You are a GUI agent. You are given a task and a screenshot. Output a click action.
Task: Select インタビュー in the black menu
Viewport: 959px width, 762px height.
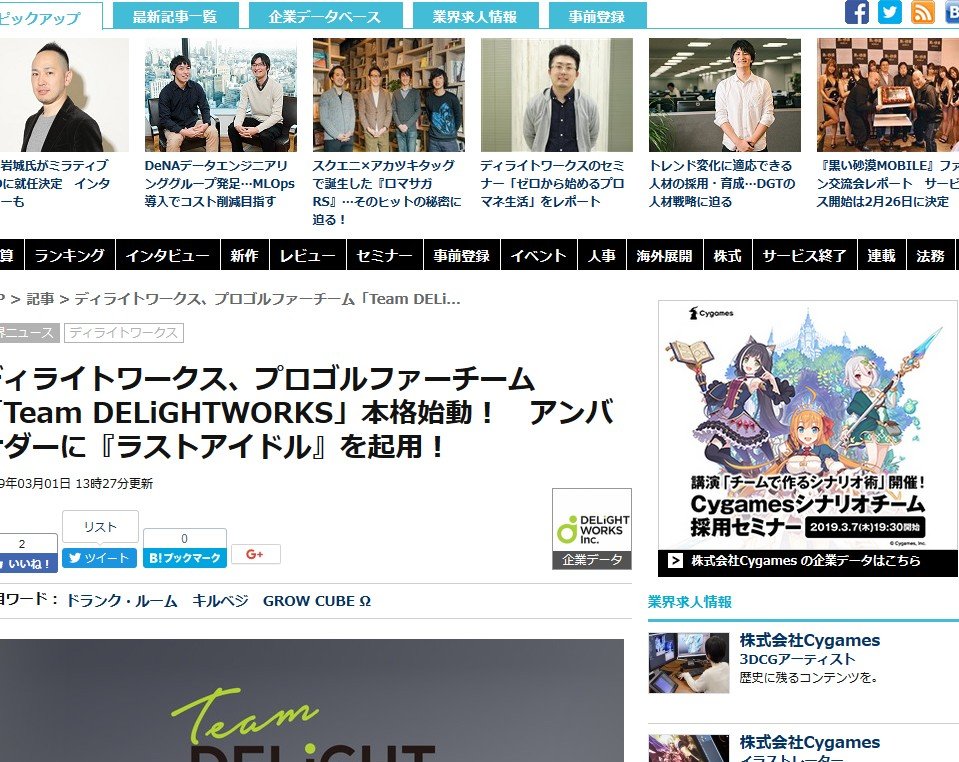point(168,255)
